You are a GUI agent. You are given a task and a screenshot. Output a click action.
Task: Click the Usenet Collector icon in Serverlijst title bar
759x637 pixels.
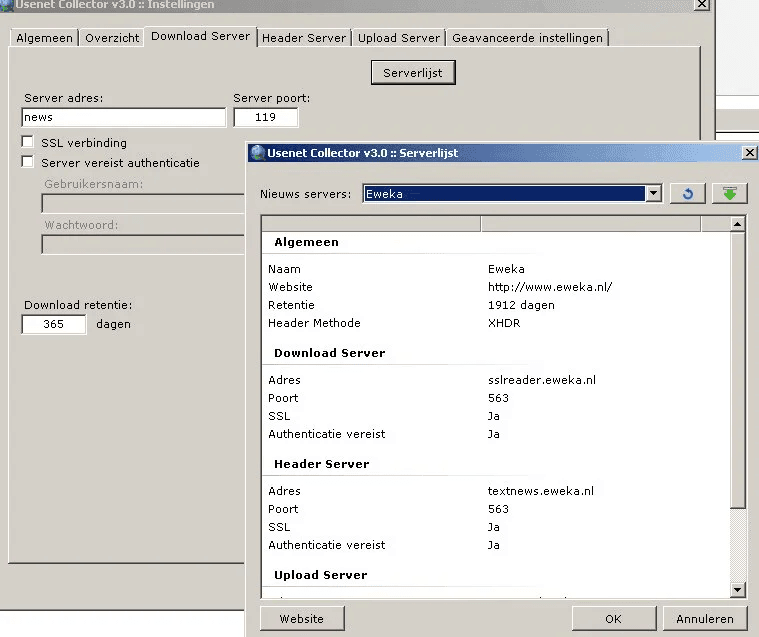tap(258, 153)
